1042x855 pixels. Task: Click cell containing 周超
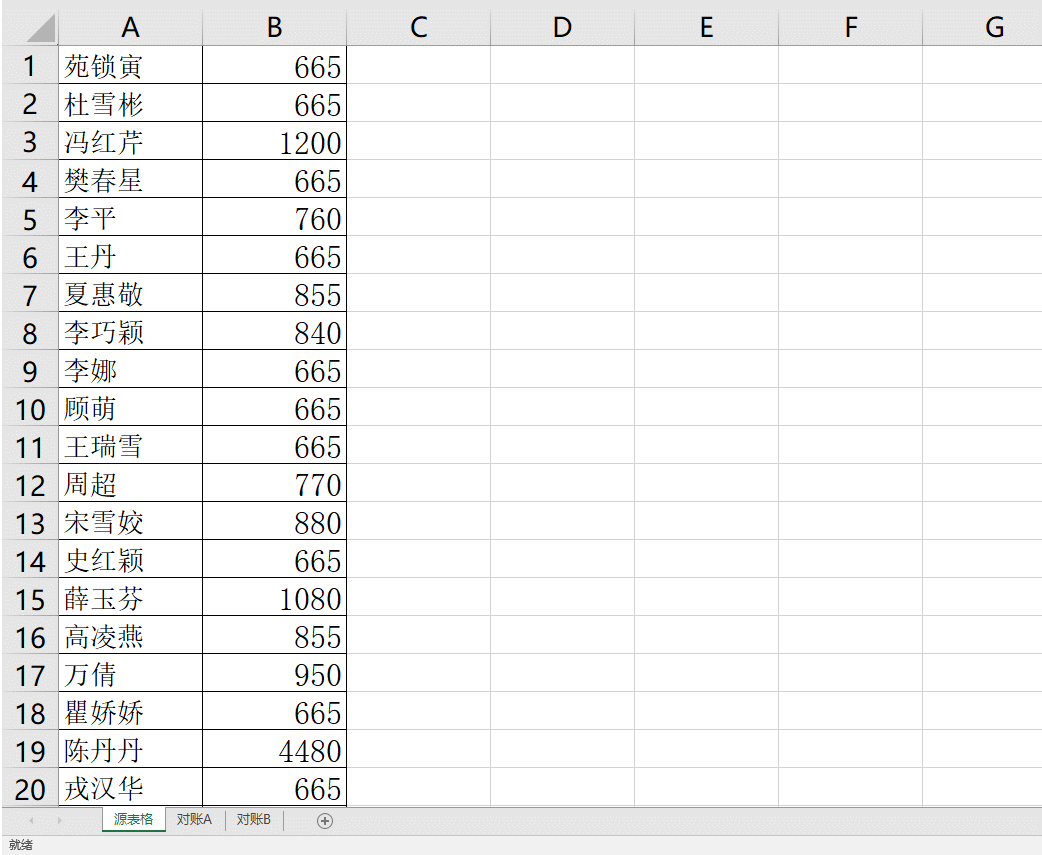coord(130,483)
